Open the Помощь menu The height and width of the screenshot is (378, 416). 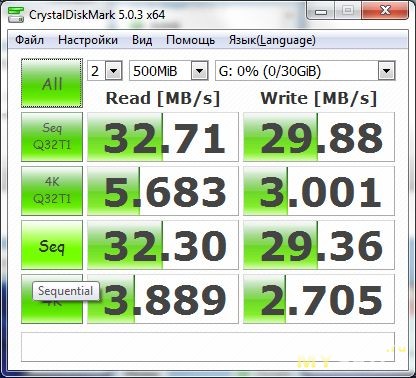coord(190,40)
